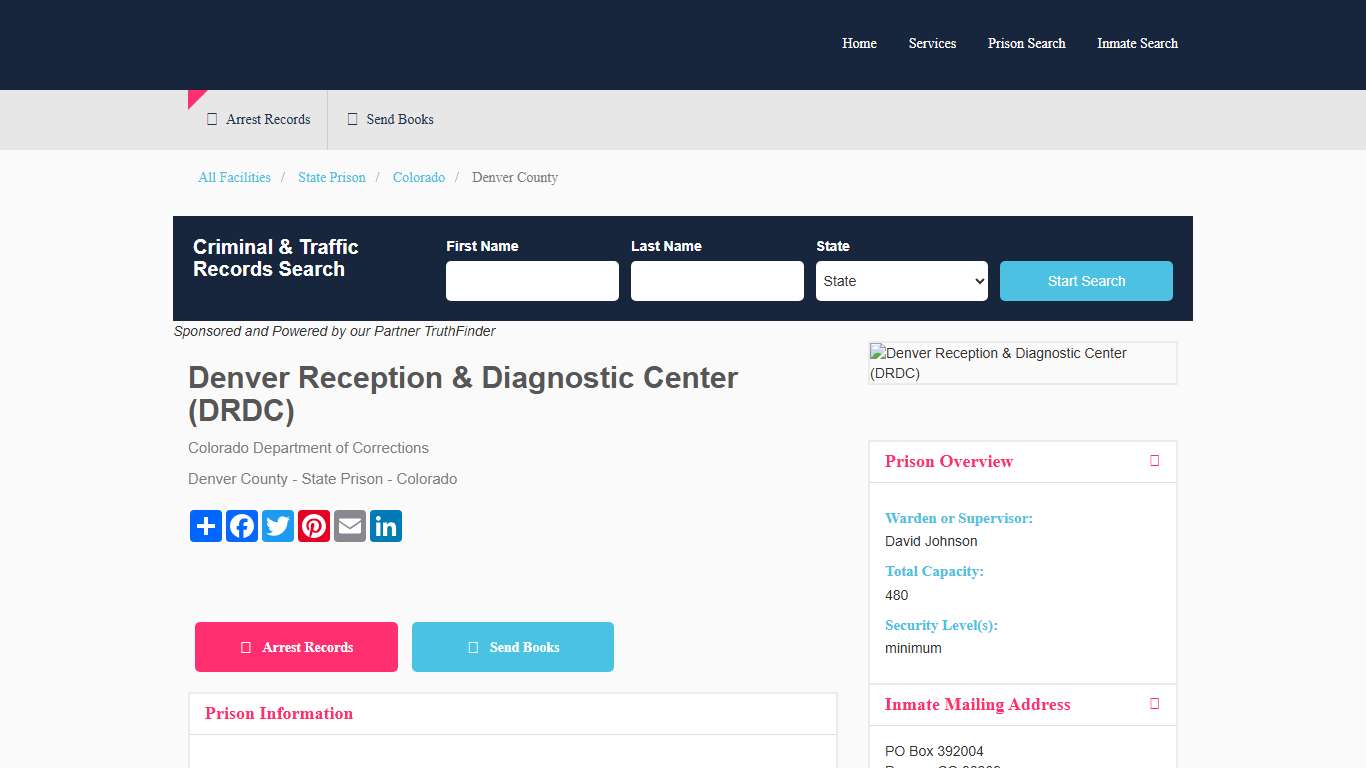Select the Facebook sharing icon

pyautogui.click(x=241, y=526)
